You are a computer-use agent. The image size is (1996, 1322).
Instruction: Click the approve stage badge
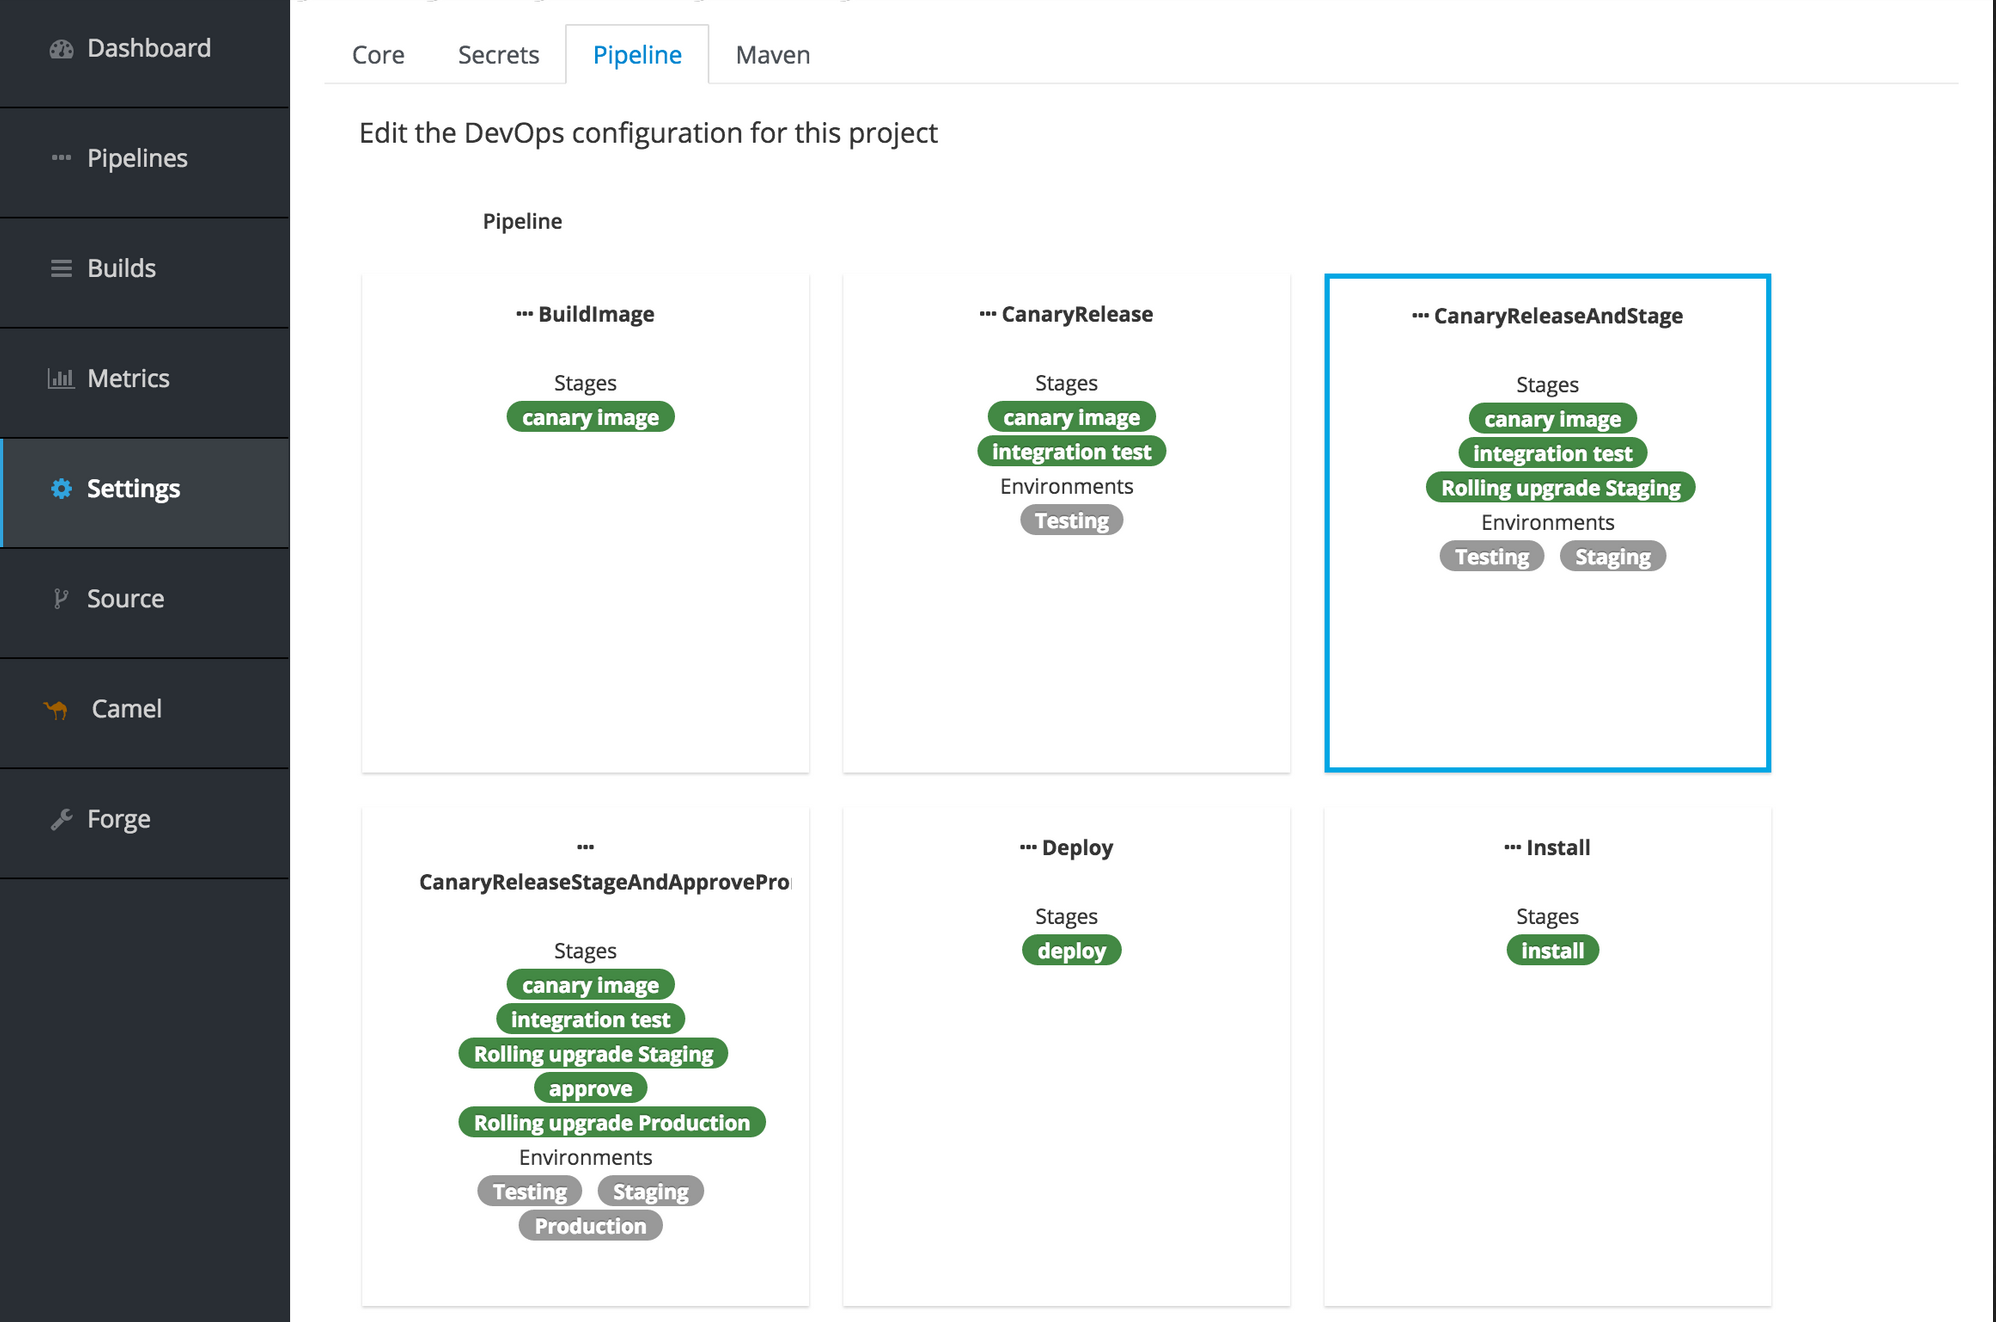[590, 1089]
